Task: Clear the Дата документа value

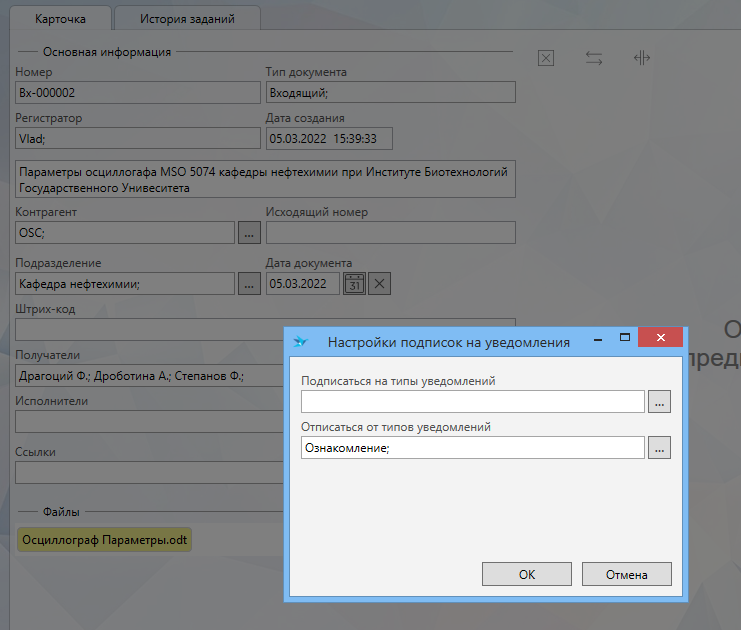Action: coord(379,284)
